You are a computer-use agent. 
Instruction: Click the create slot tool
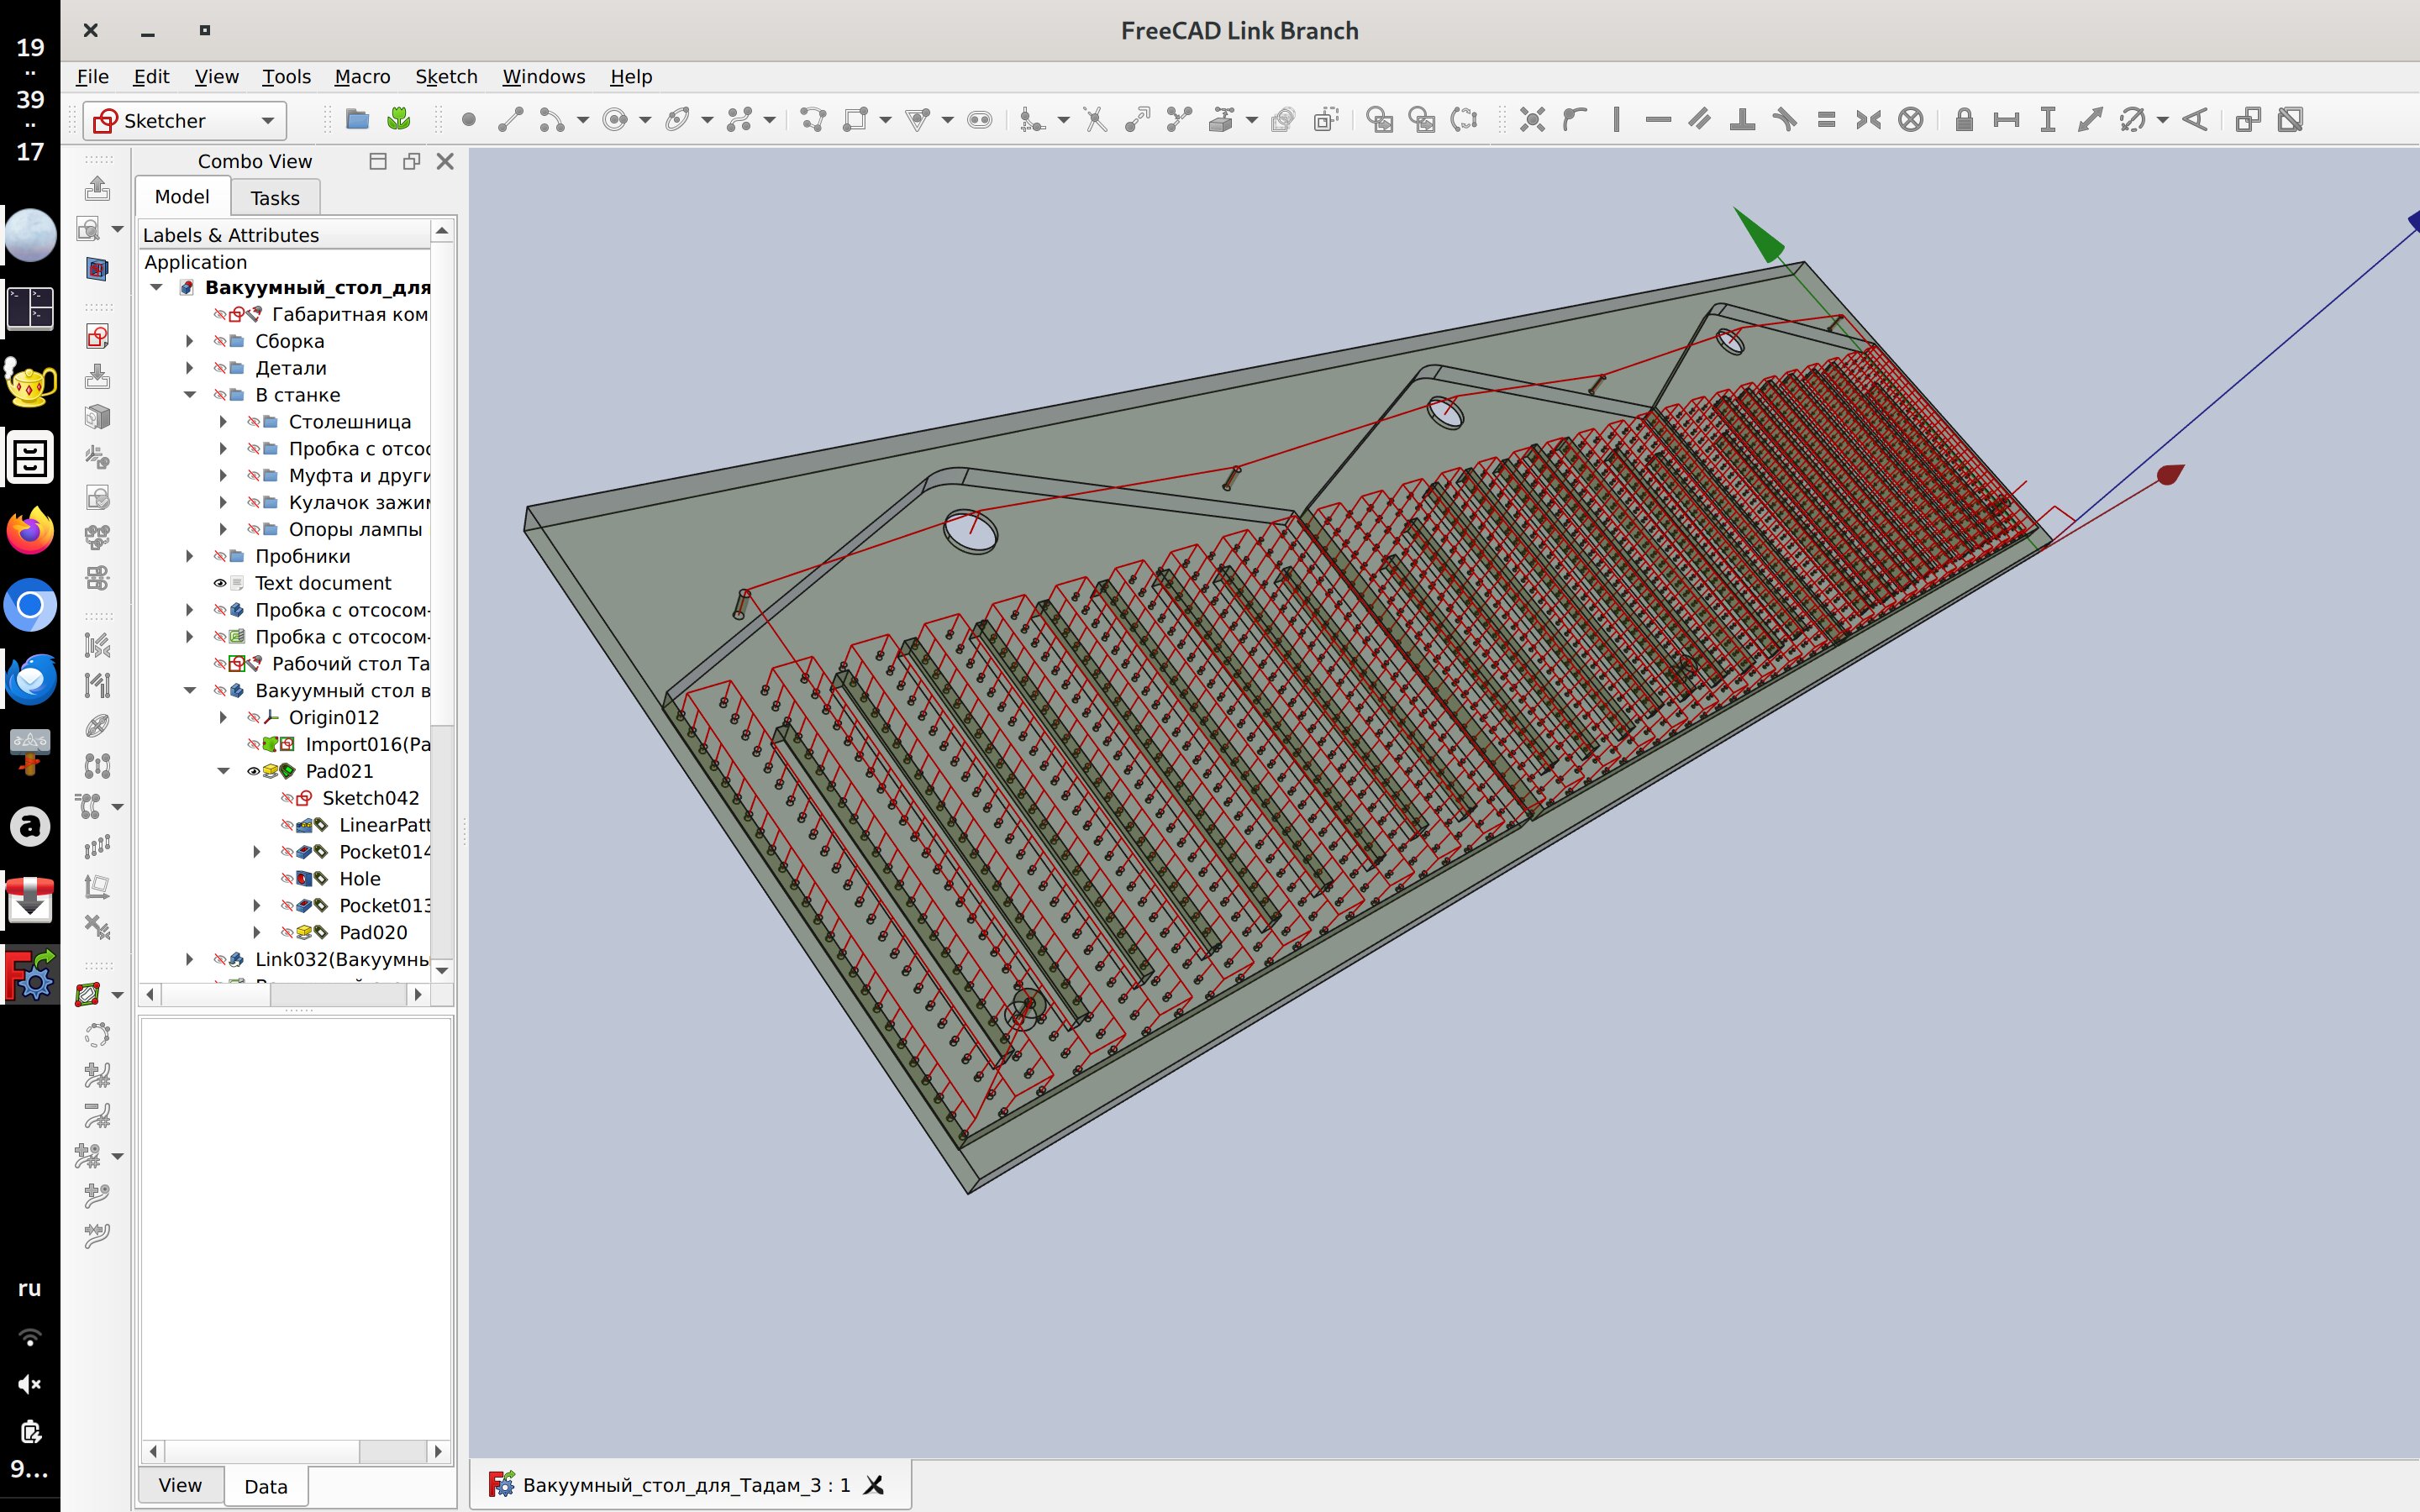point(980,120)
